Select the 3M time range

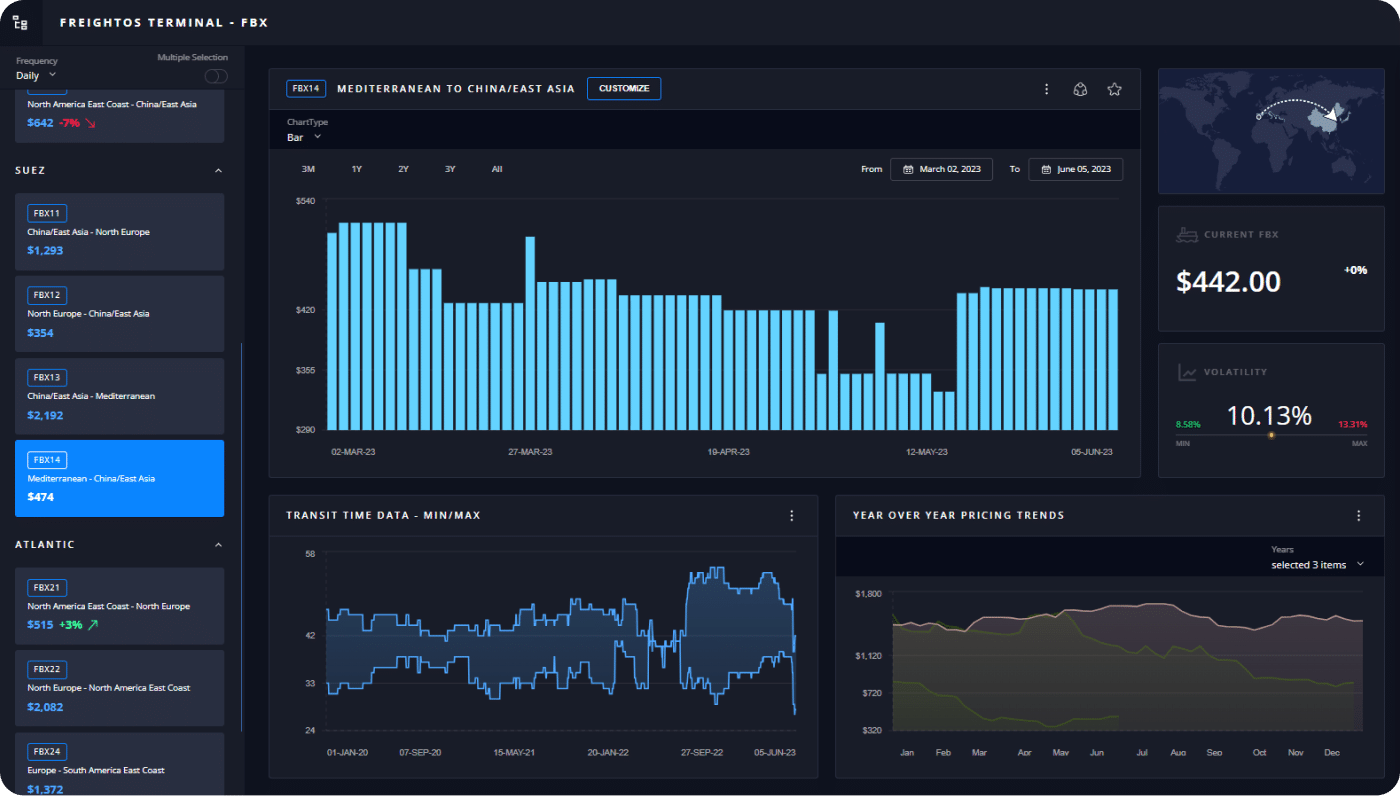(308, 169)
